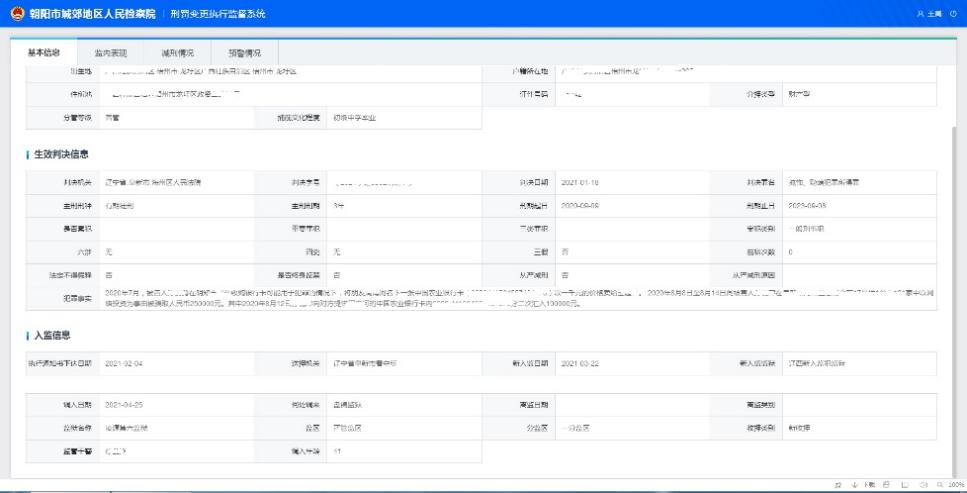Viewport: 967px width, 493px height.
Task: Switch to the 基本信息 tab
Action: 43,52
